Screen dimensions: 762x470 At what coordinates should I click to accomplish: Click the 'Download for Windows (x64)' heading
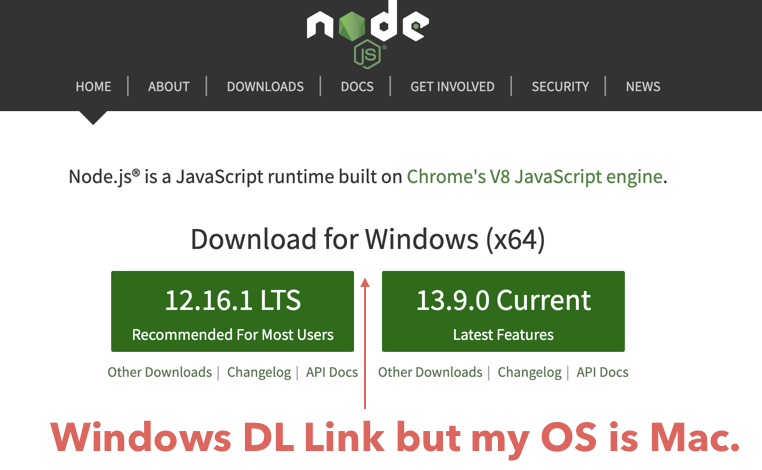click(x=368, y=239)
